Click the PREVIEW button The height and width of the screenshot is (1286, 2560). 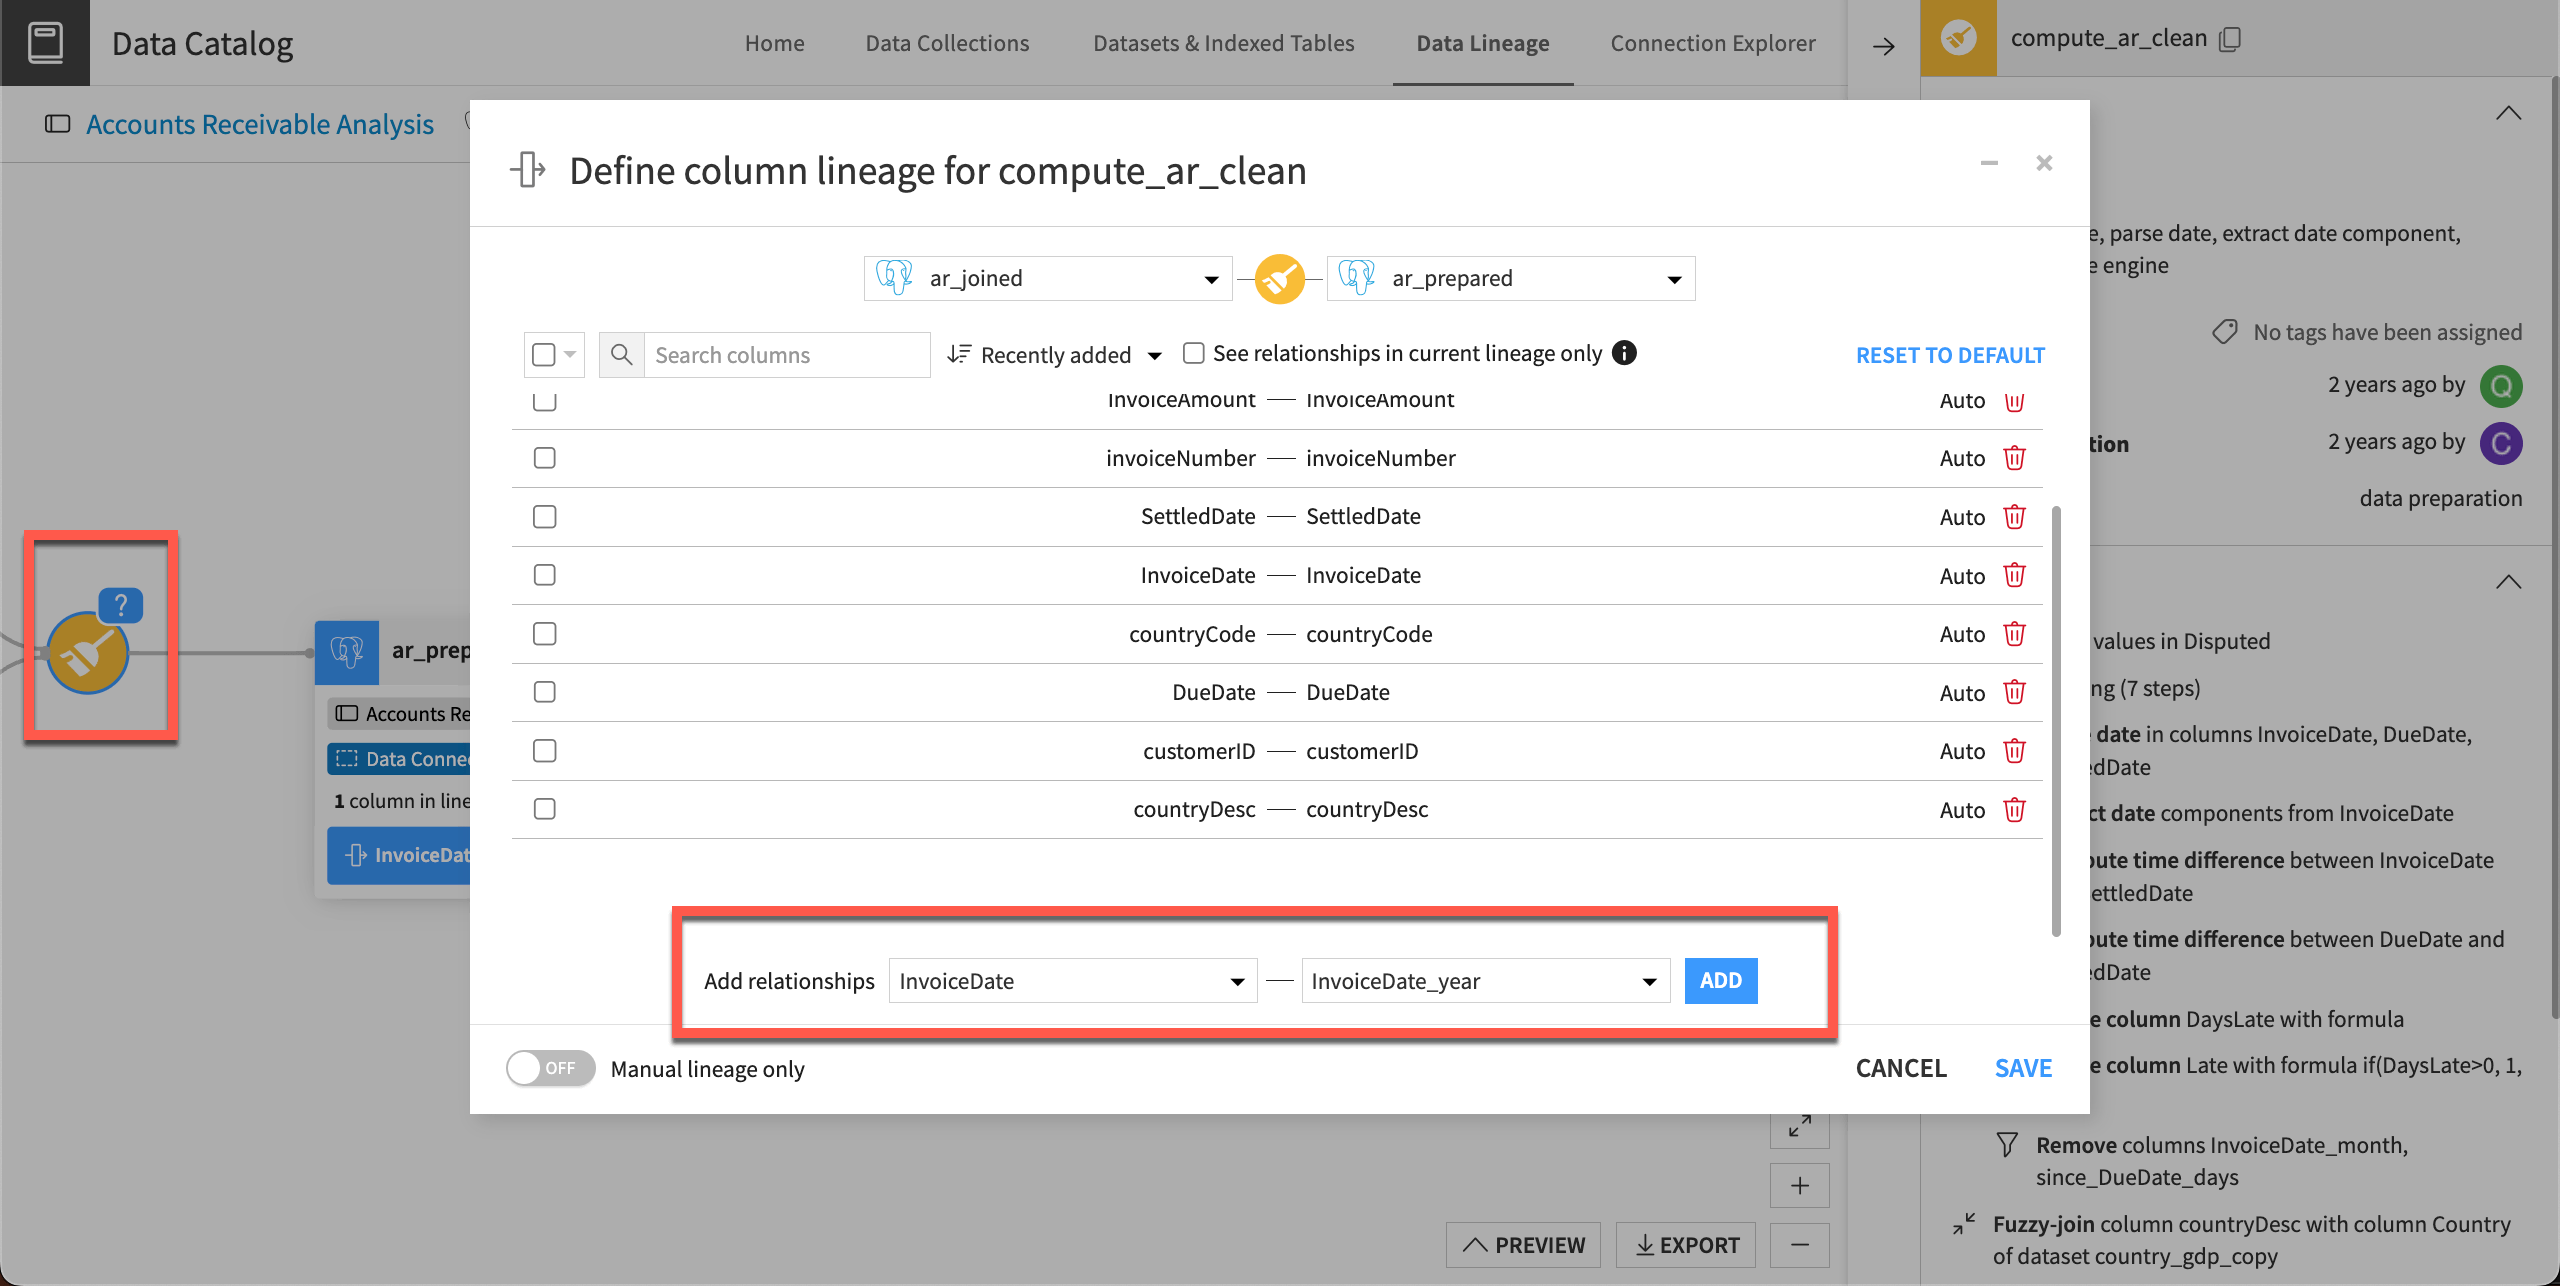1524,1245
